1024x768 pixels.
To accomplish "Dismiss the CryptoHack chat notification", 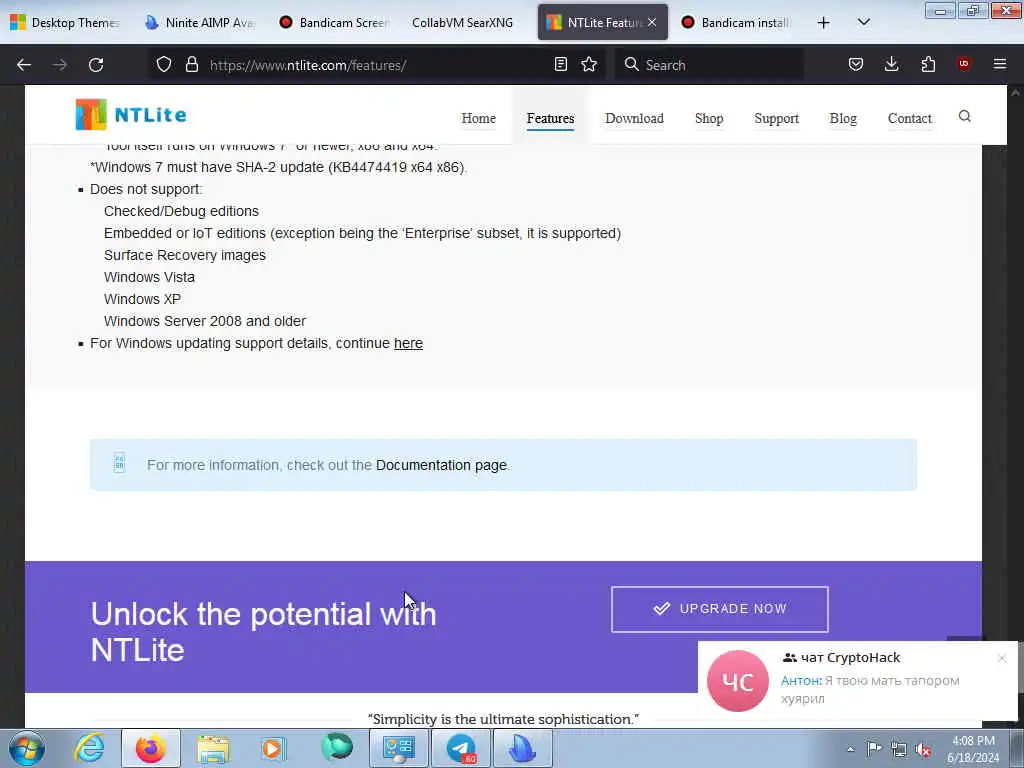I will coord(1002,658).
